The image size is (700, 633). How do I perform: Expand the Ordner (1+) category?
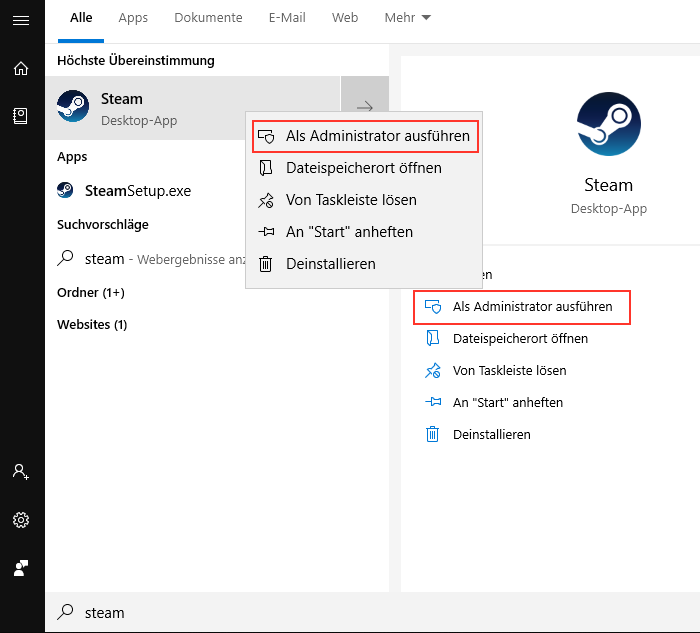click(x=91, y=292)
